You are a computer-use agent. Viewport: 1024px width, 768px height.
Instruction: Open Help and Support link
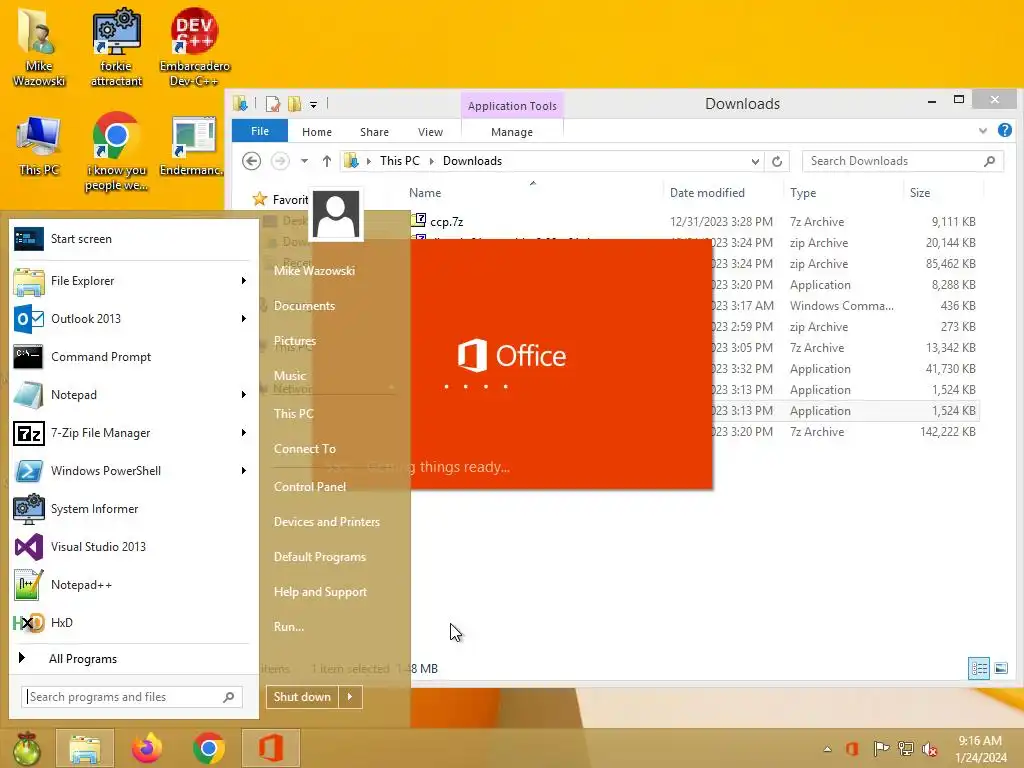point(320,592)
